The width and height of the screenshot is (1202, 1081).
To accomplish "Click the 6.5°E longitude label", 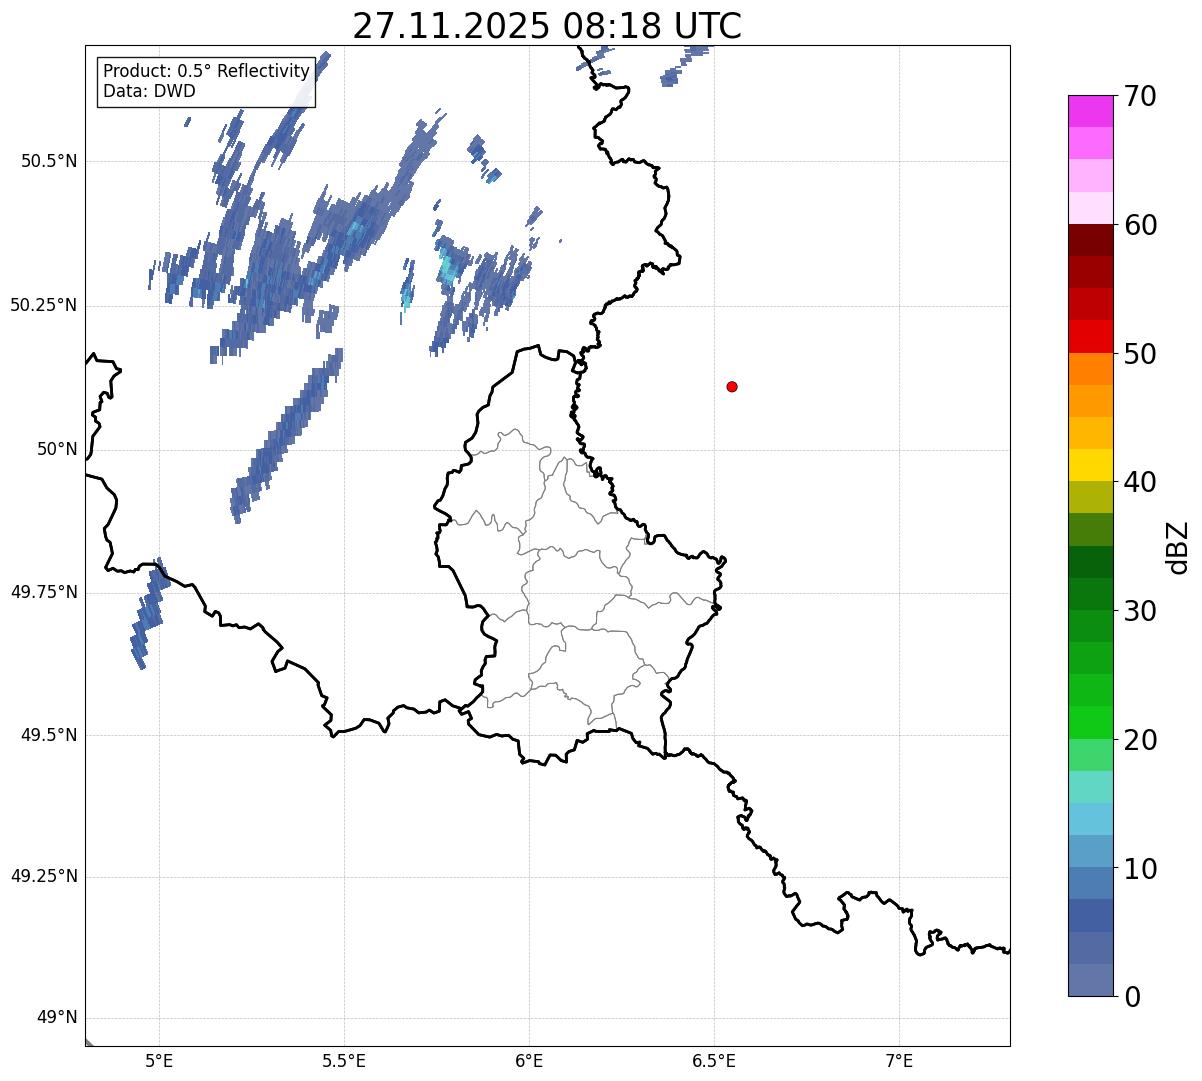I will (x=714, y=1061).
